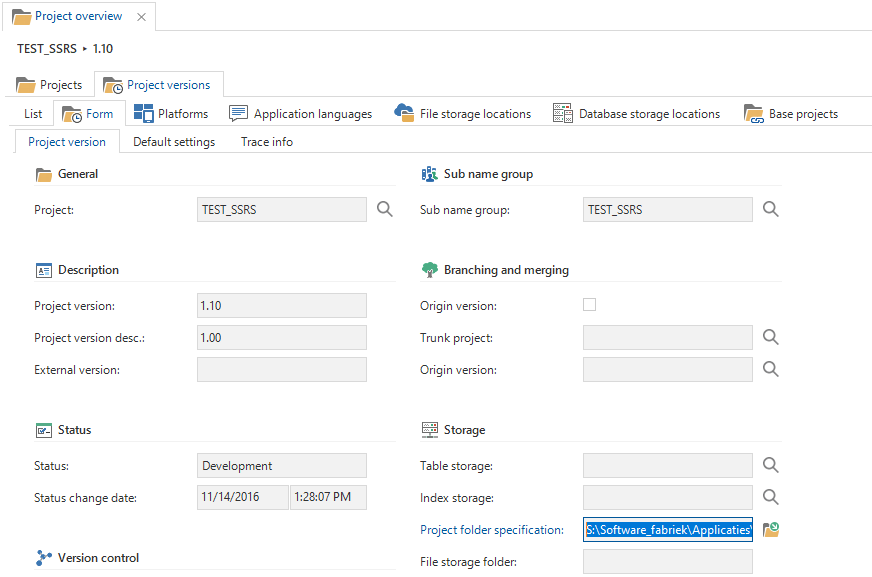Open the Origin version lookup below Trunk project
The height and width of the screenshot is (577, 872).
(x=771, y=369)
